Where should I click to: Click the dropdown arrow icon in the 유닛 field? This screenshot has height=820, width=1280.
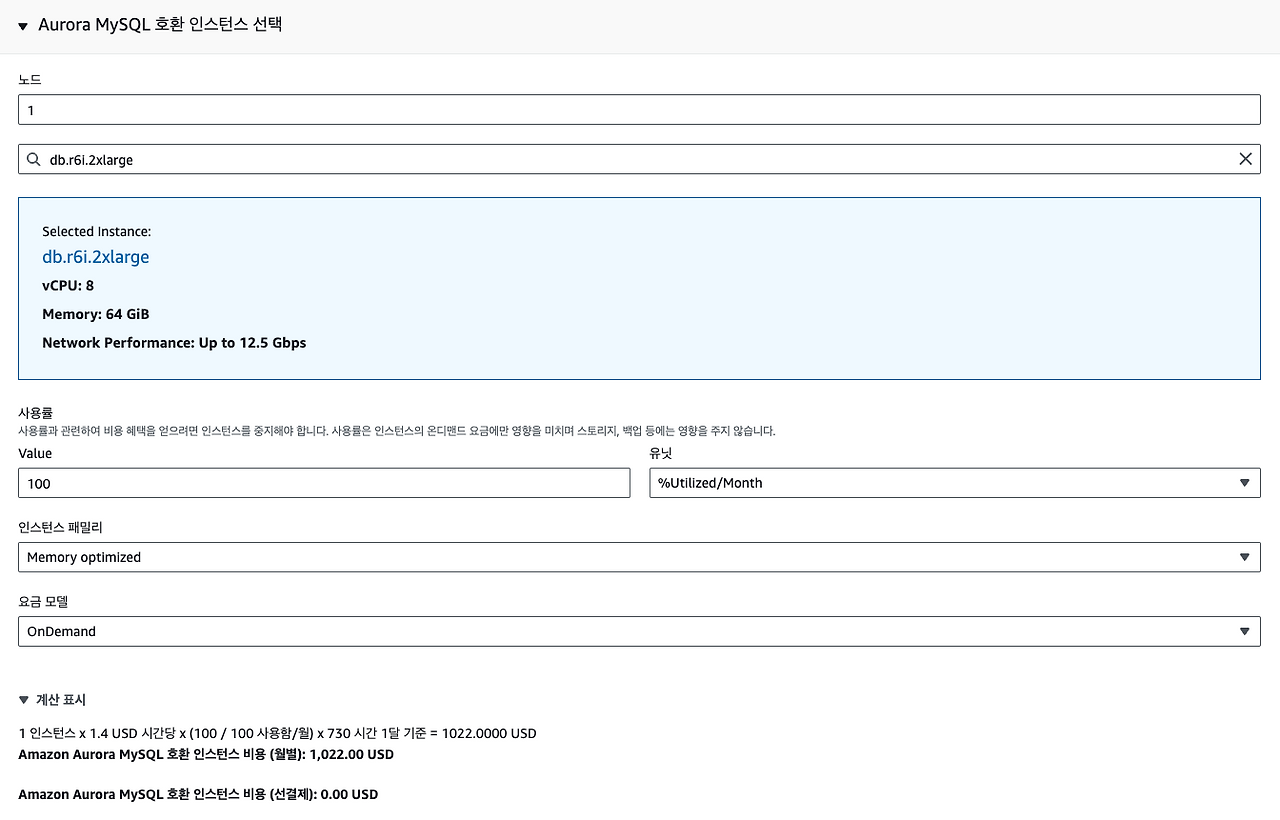[1245, 482]
